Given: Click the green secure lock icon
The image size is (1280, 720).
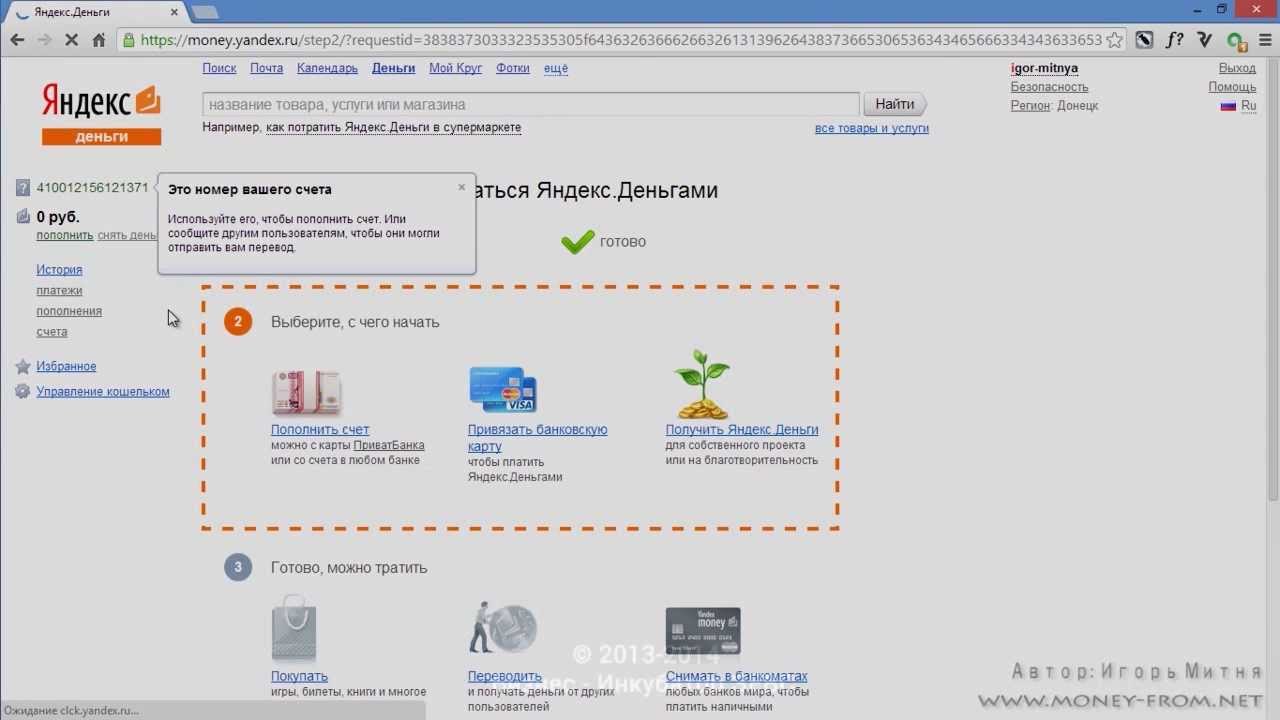Looking at the screenshot, I should pos(128,40).
